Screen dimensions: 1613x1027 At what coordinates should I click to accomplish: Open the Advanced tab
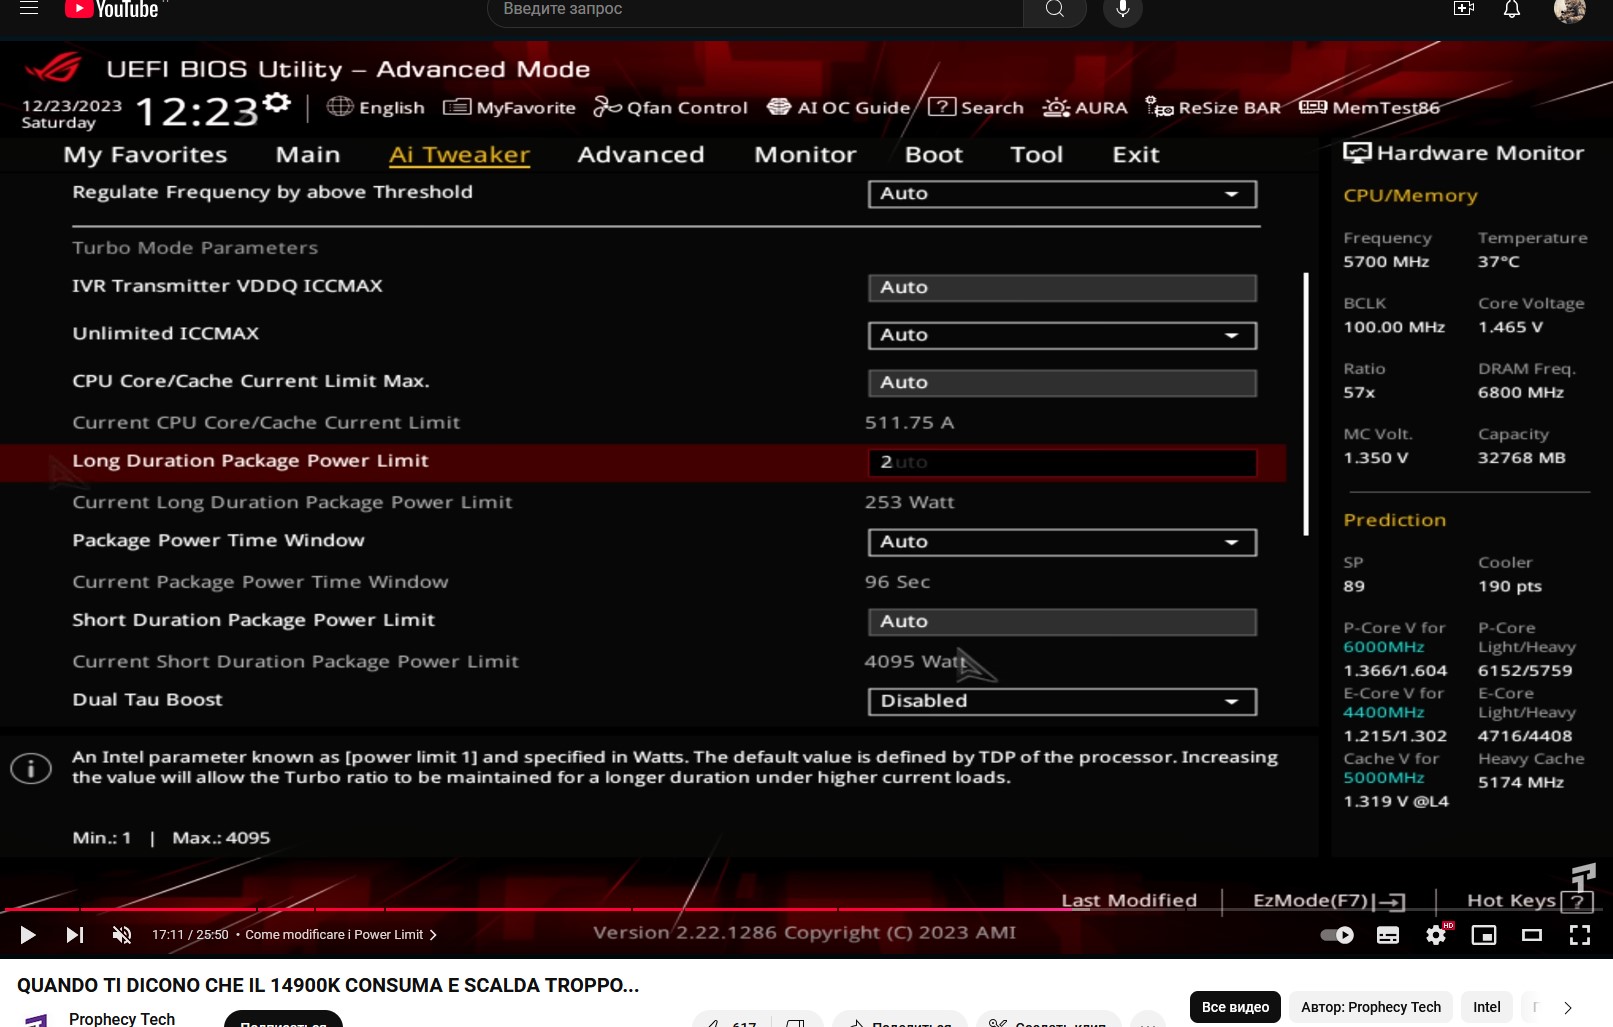[x=641, y=155]
